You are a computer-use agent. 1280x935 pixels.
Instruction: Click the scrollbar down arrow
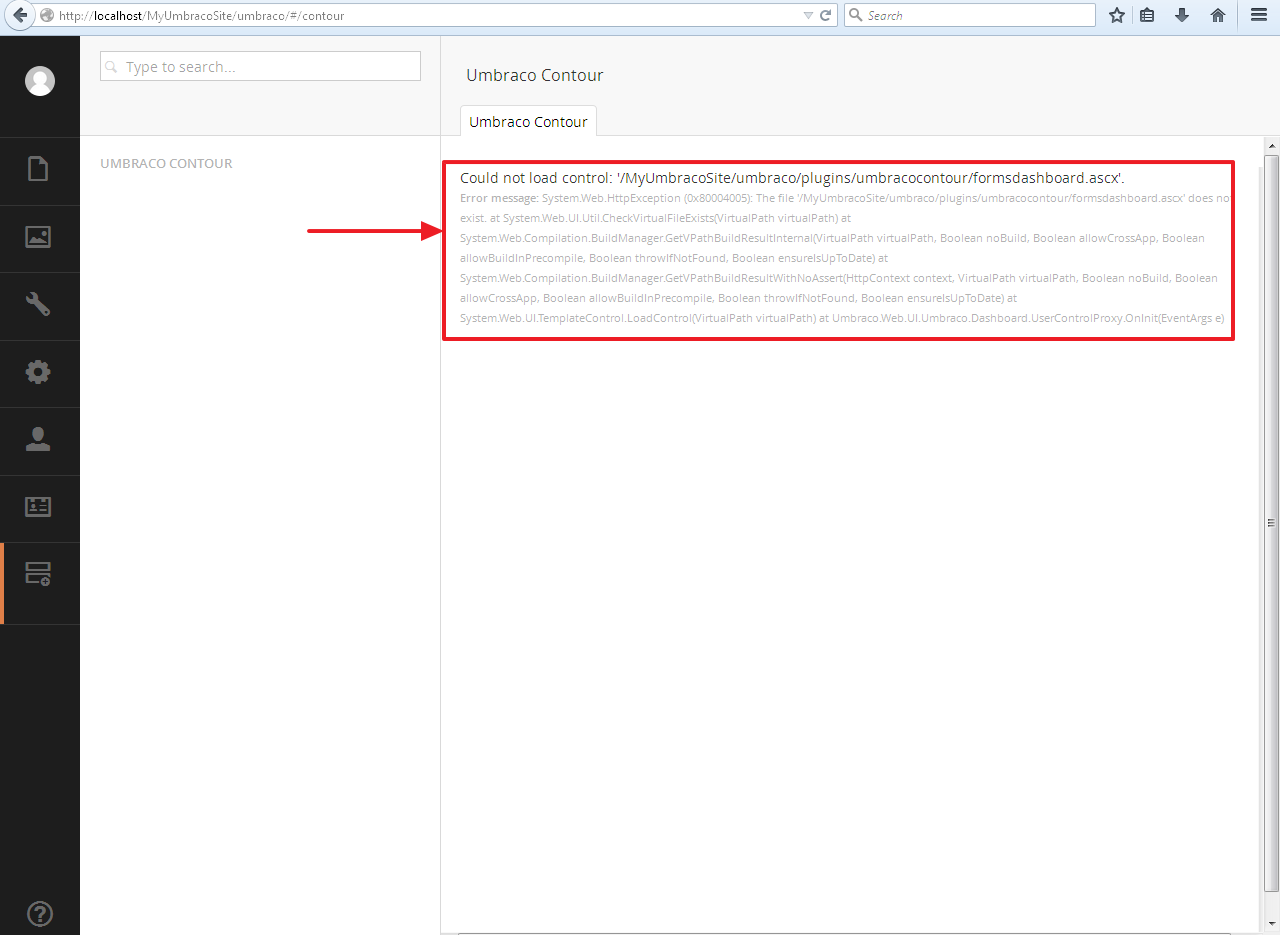pyautogui.click(x=1271, y=924)
